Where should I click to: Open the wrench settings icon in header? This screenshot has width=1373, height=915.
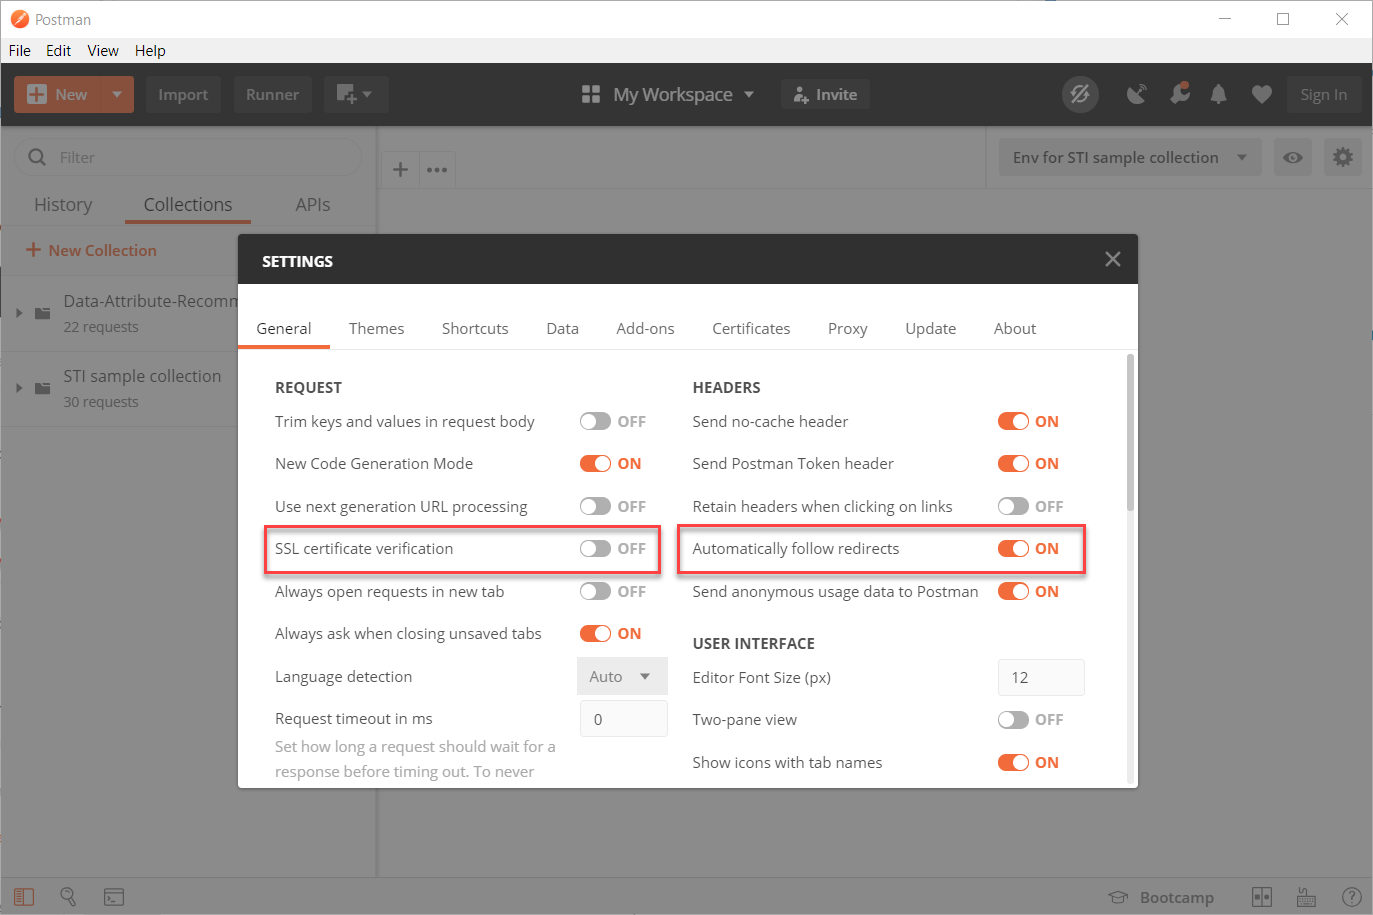click(x=1180, y=94)
